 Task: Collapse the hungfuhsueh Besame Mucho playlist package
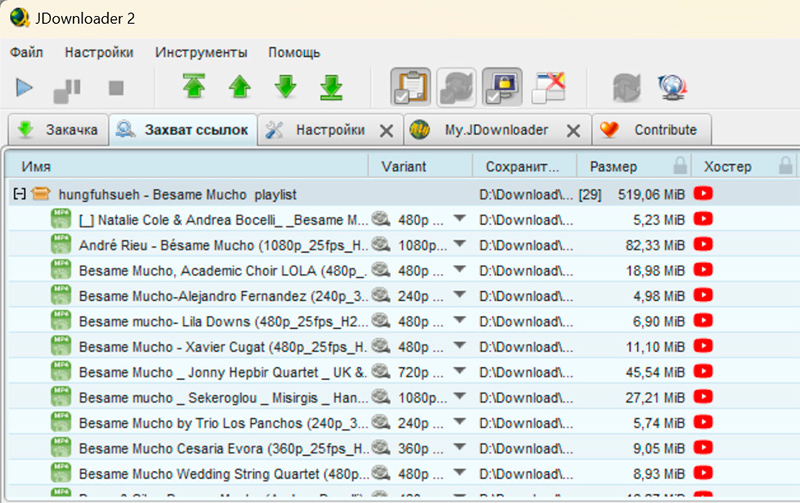pyautogui.click(x=18, y=194)
